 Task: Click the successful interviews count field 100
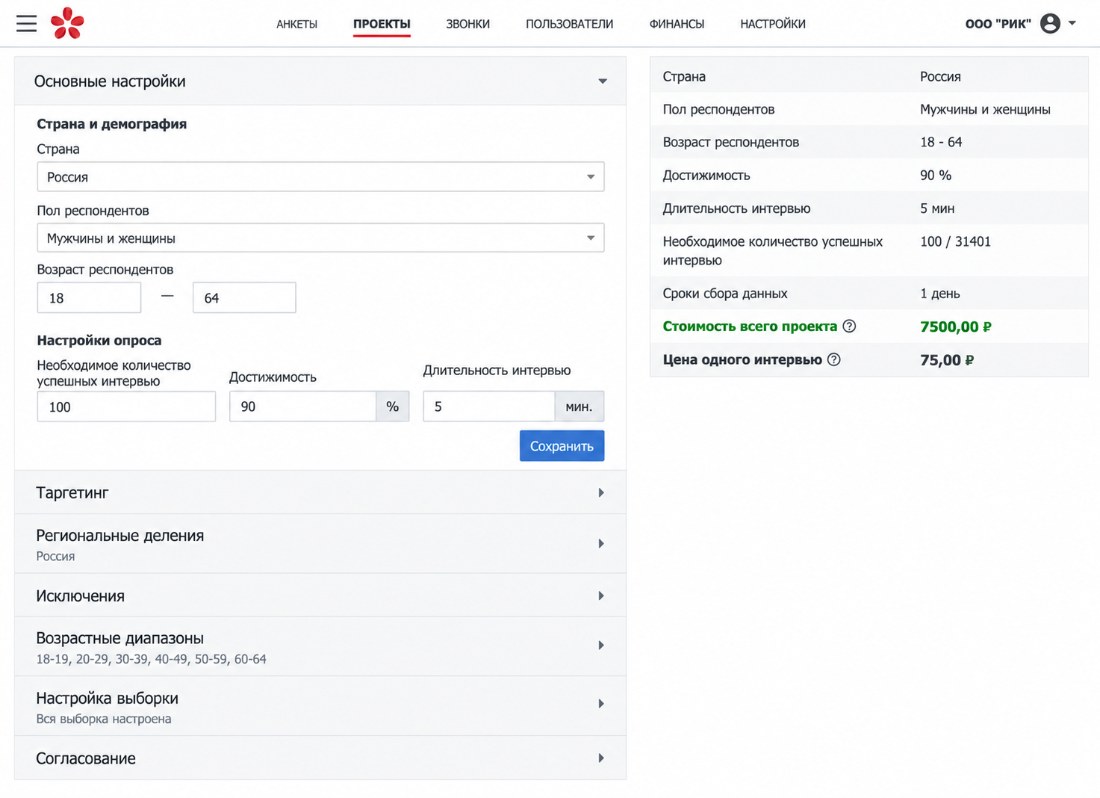[126, 407]
